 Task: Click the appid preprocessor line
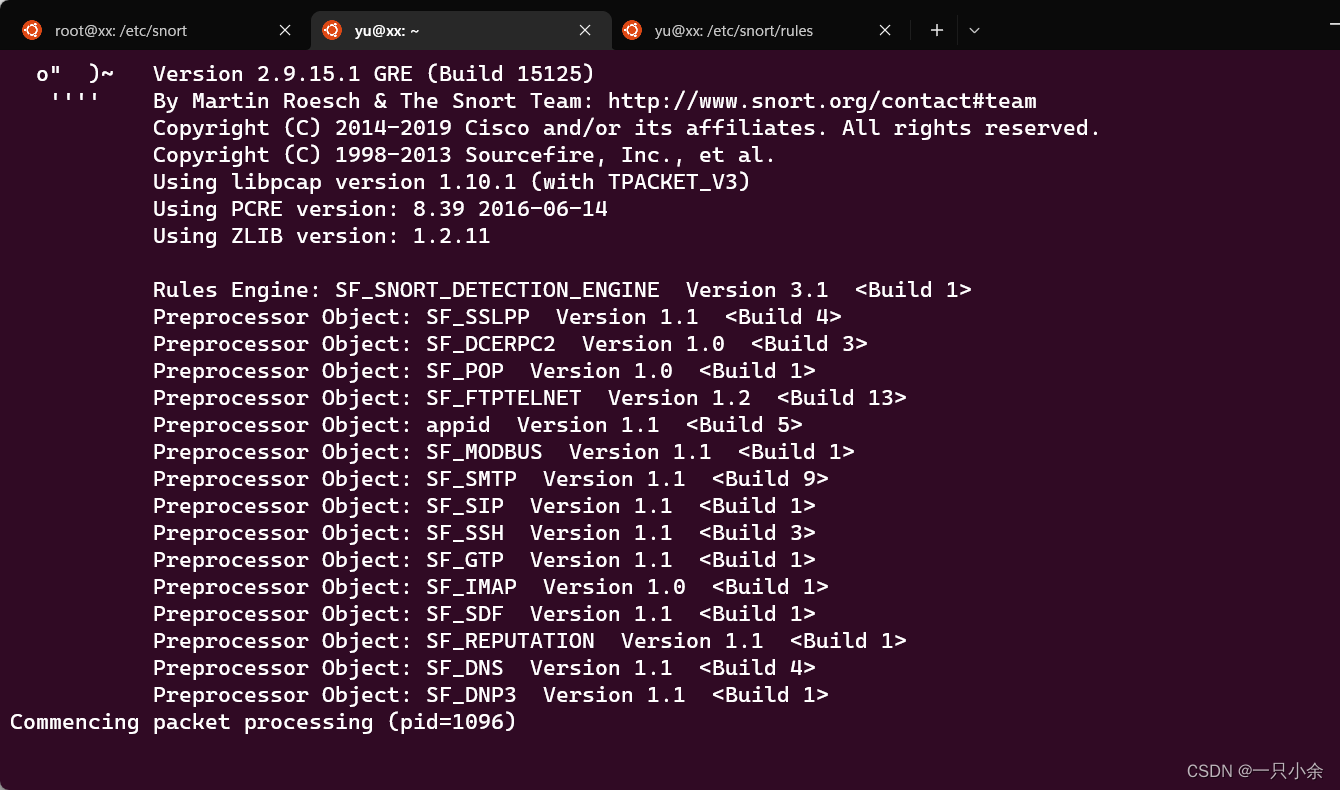(x=478, y=425)
